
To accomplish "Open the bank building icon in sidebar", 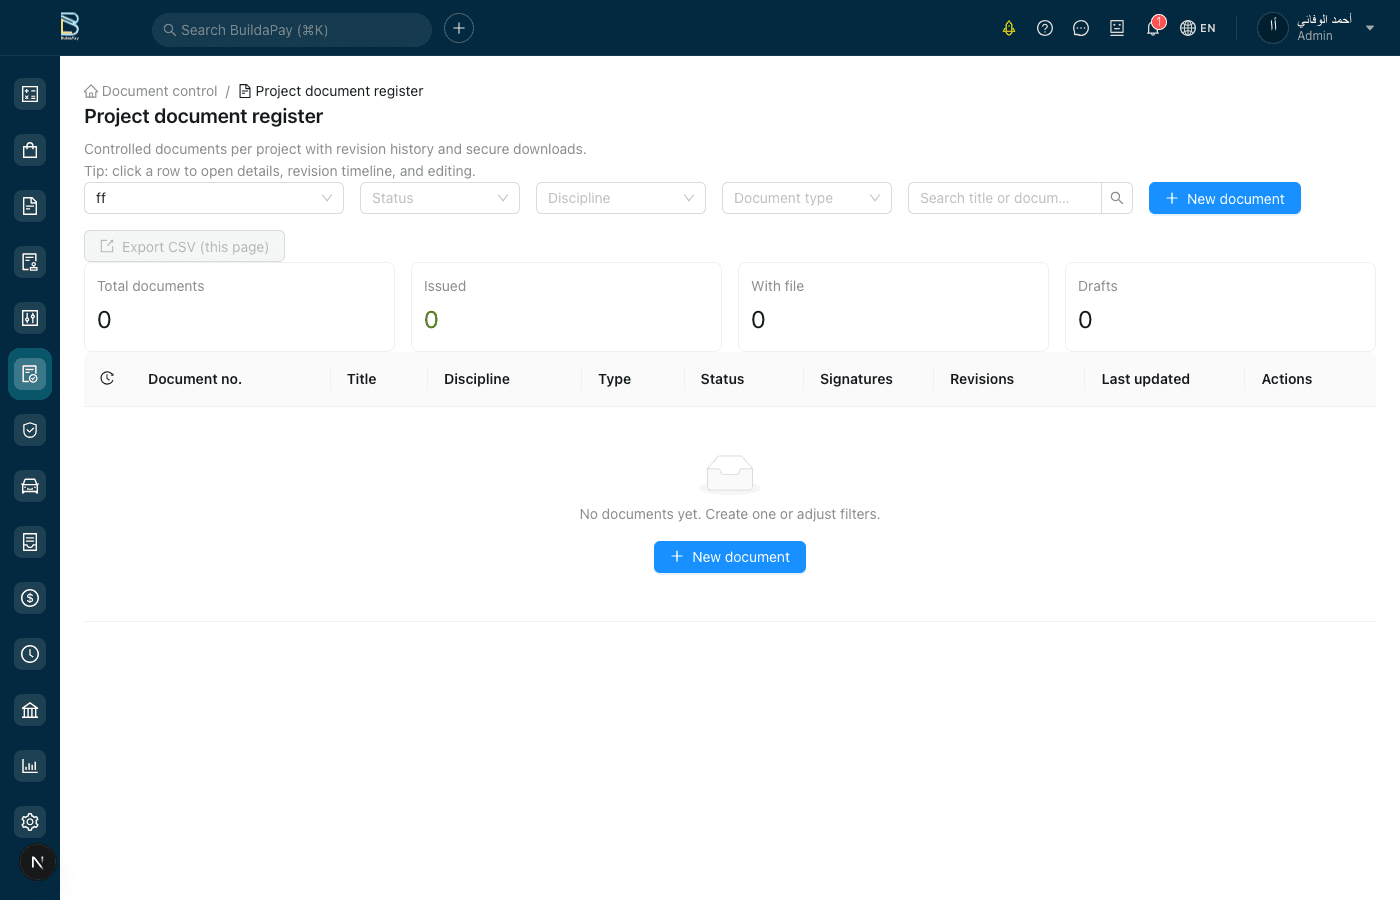I will click(30, 710).
